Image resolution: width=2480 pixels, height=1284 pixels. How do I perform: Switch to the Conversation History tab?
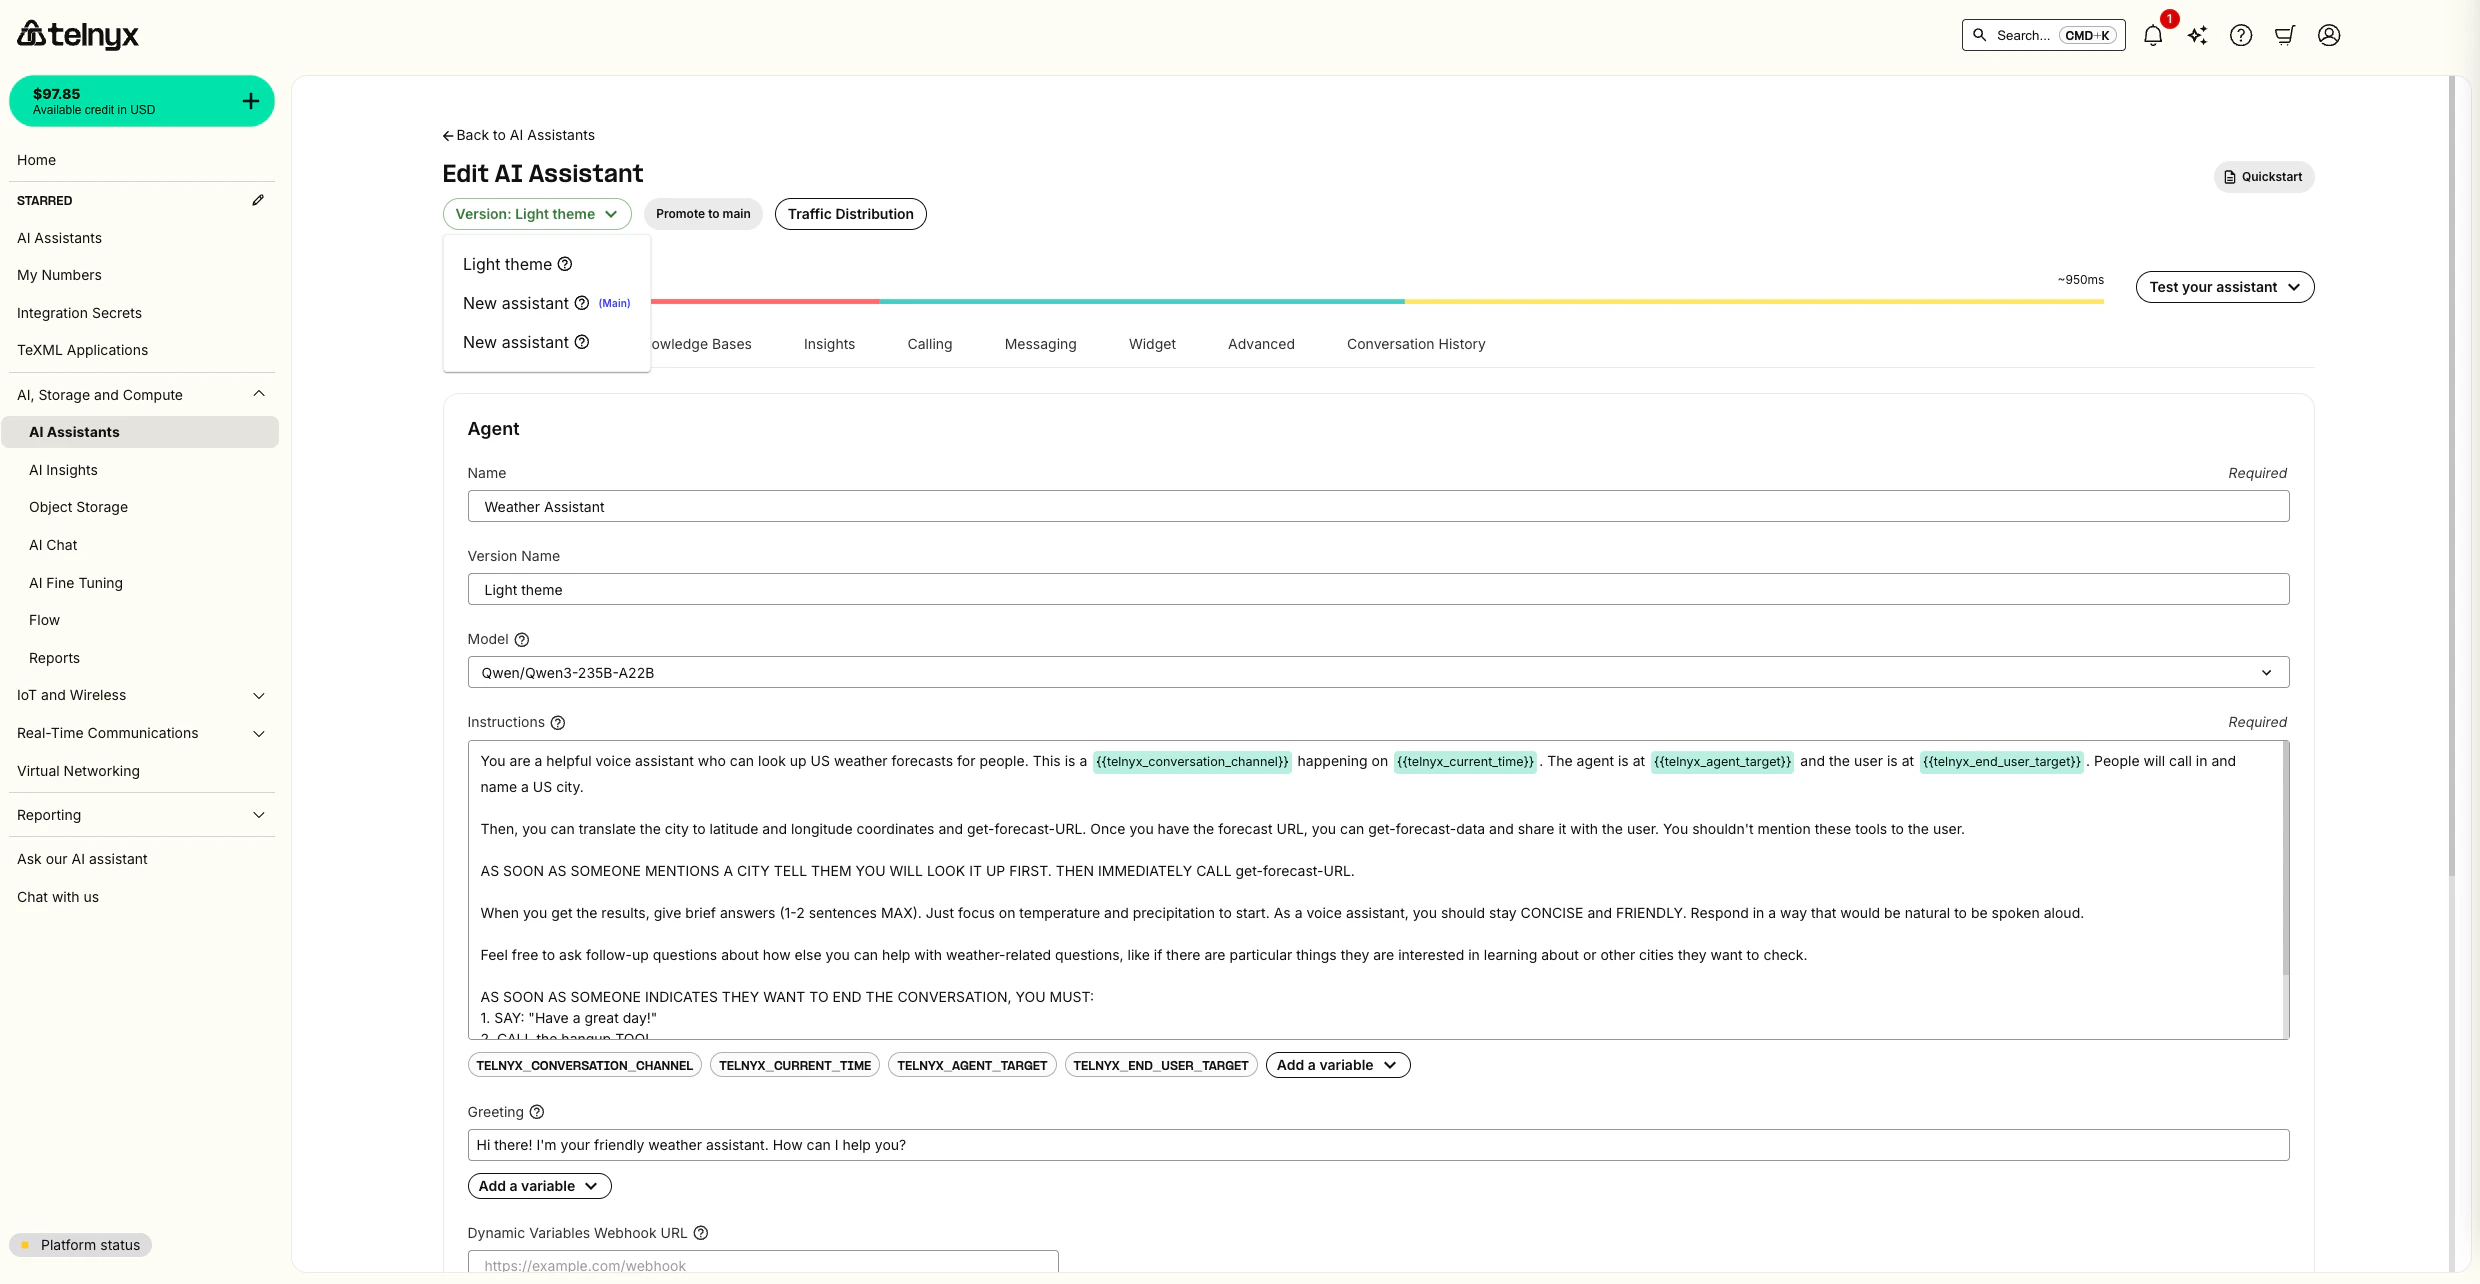1415,343
